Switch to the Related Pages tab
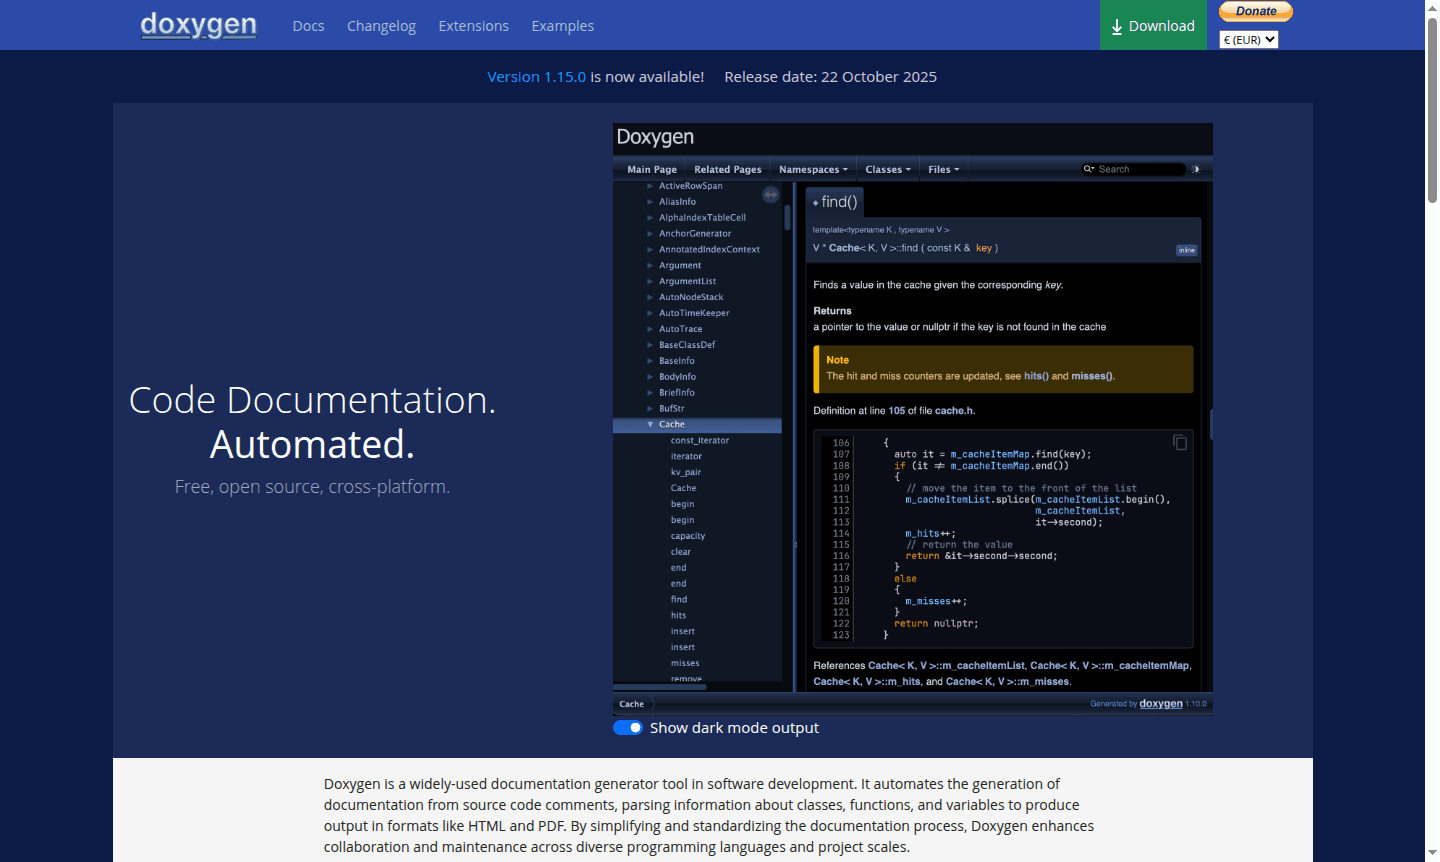 tap(727, 169)
